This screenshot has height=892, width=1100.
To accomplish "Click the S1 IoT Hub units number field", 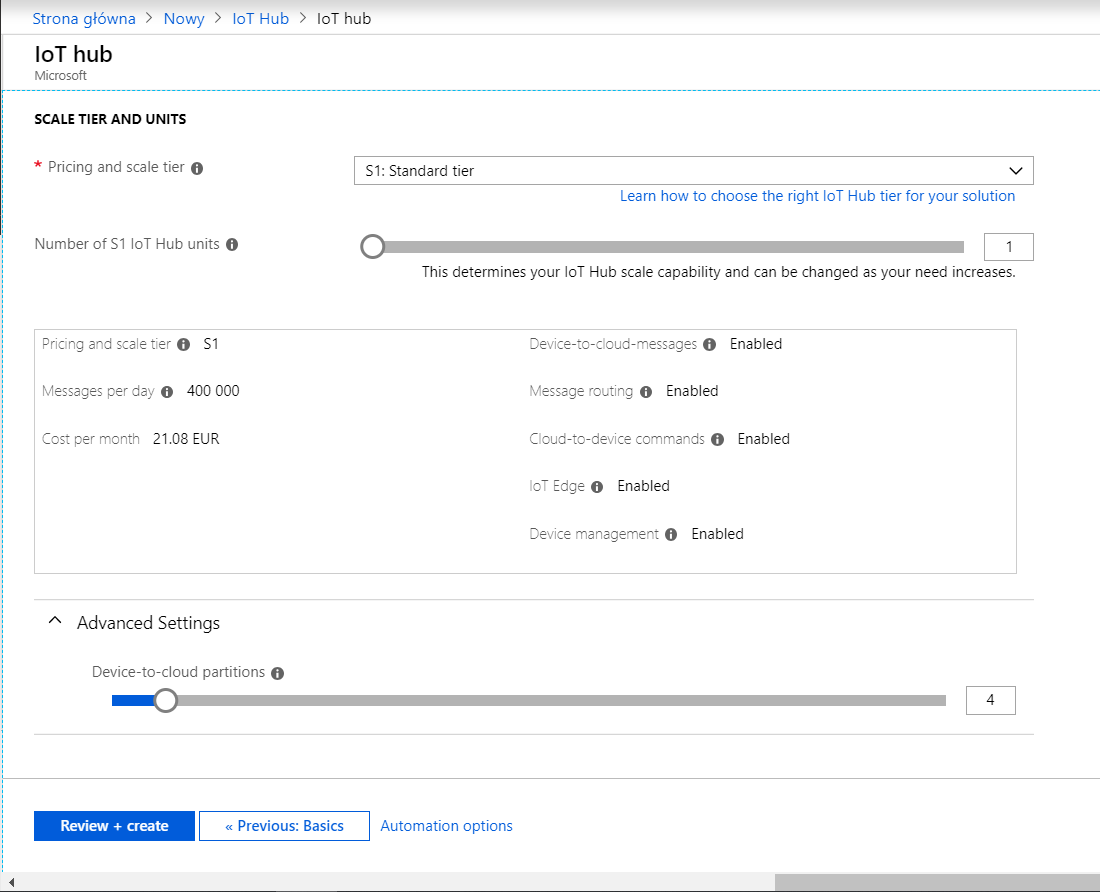I will pos(1008,247).
